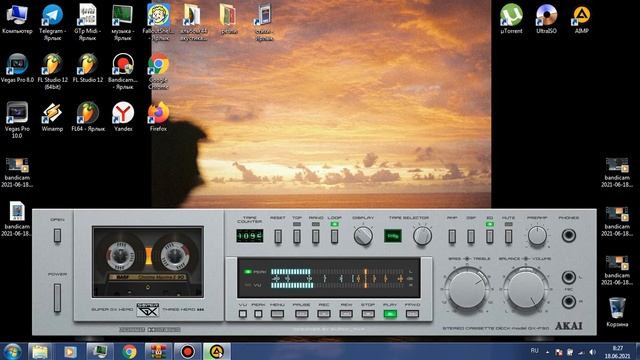Click the RESET tape counter switch

click(278, 236)
